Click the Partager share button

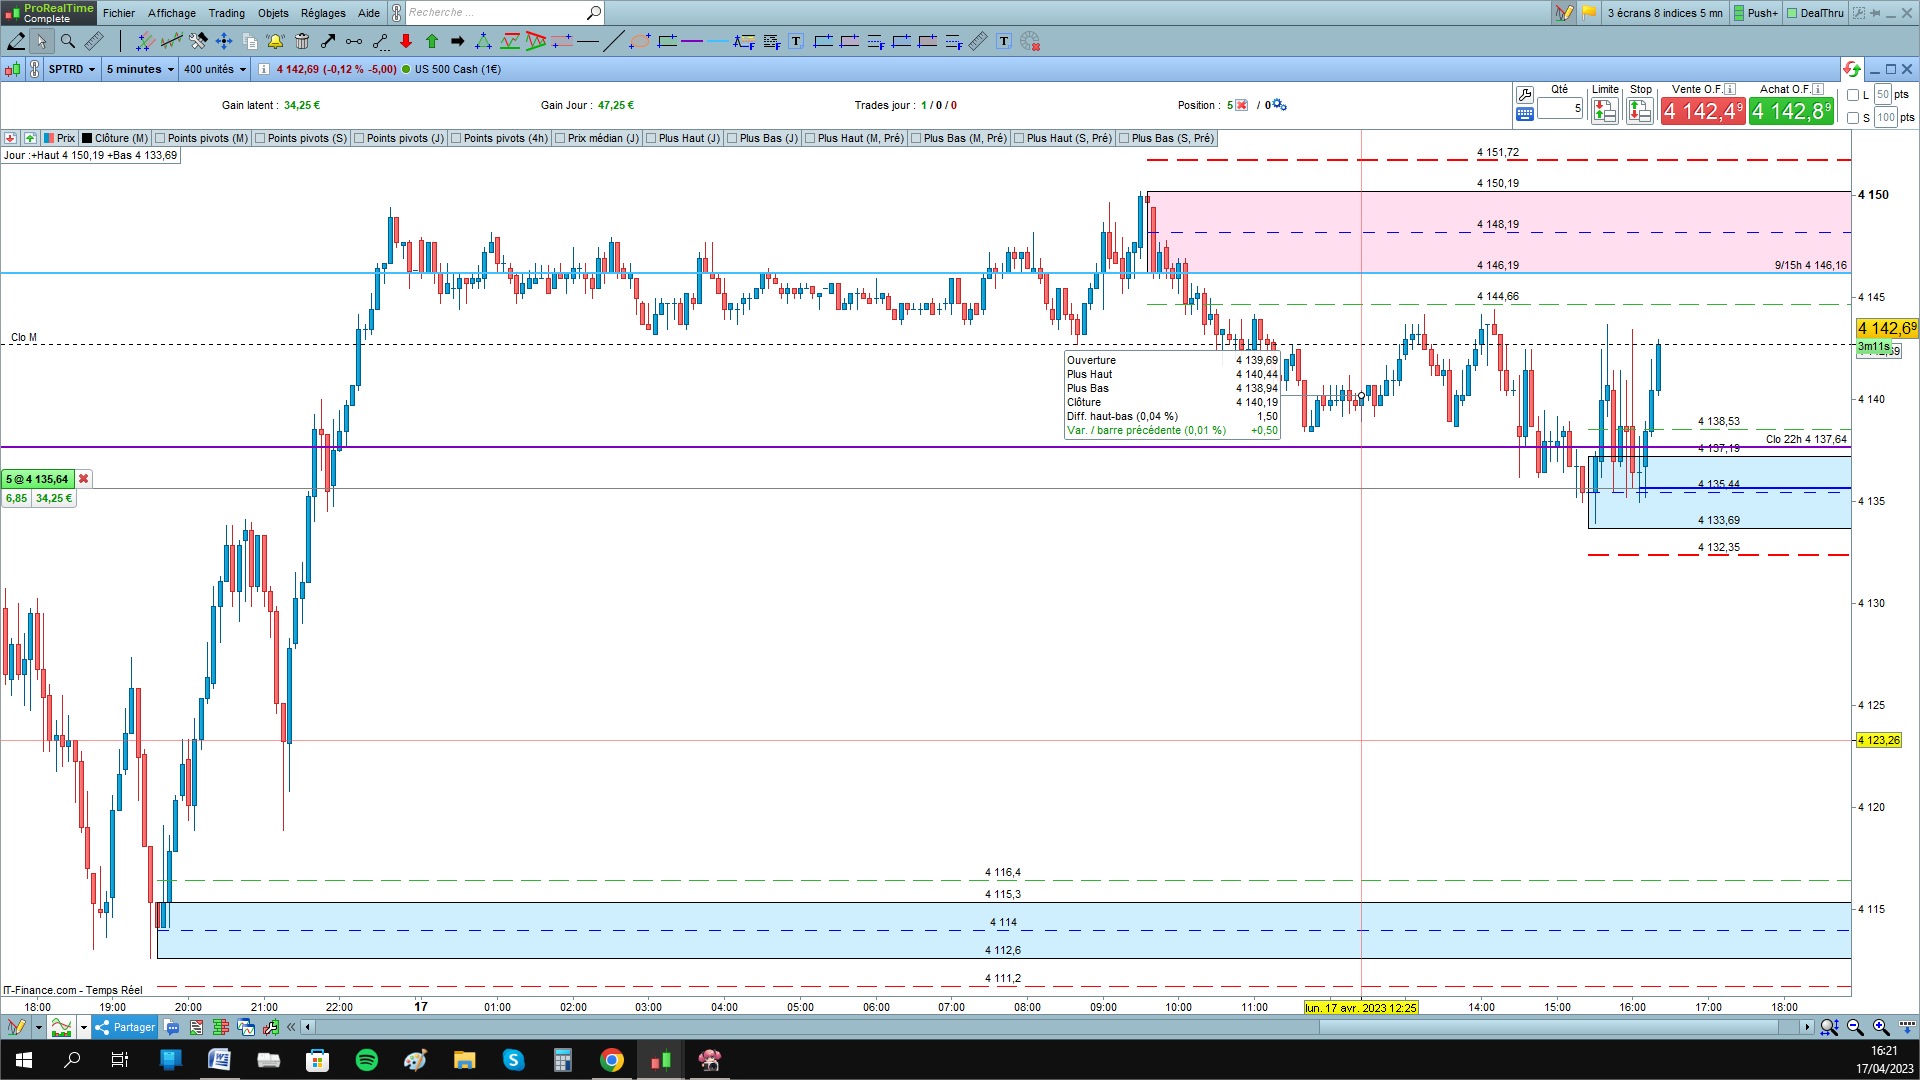(x=125, y=1027)
